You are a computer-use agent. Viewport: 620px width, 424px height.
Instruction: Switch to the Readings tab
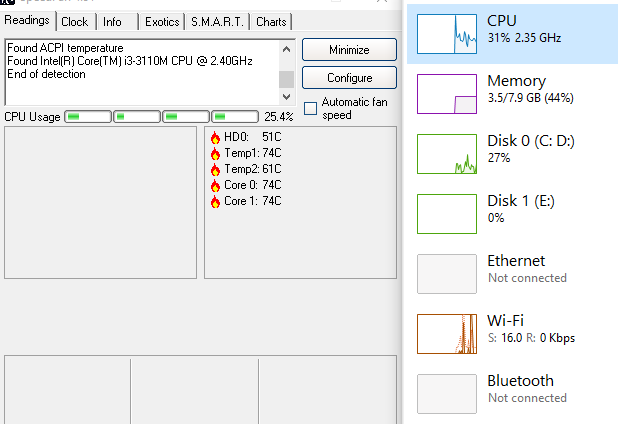point(27,20)
